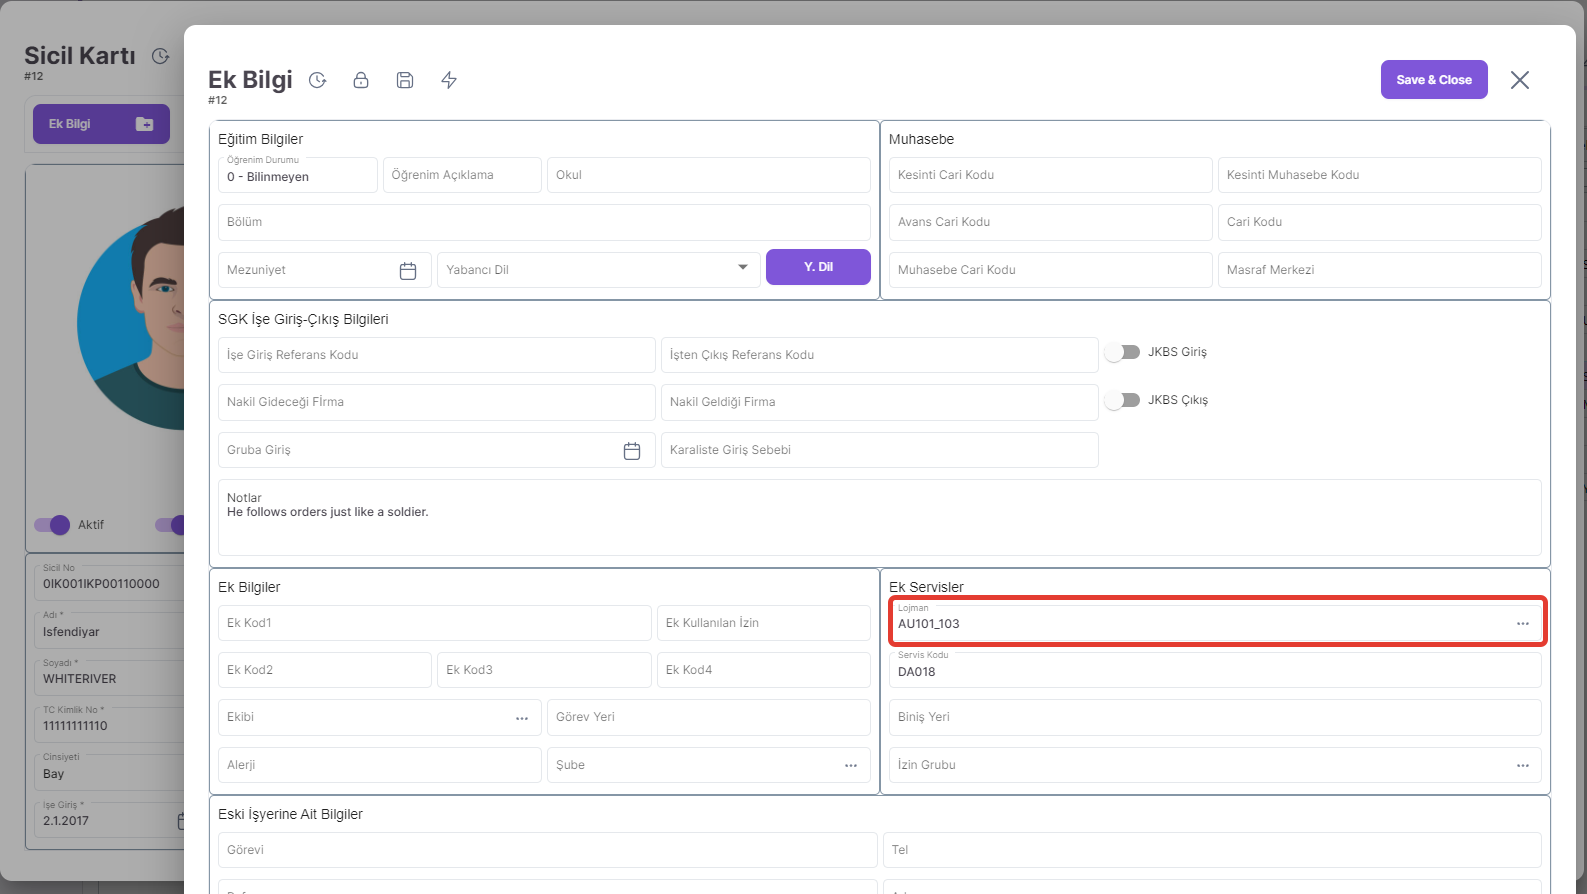Click the lightning bolt actions icon
This screenshot has width=1587, height=894.
pyautogui.click(x=449, y=80)
